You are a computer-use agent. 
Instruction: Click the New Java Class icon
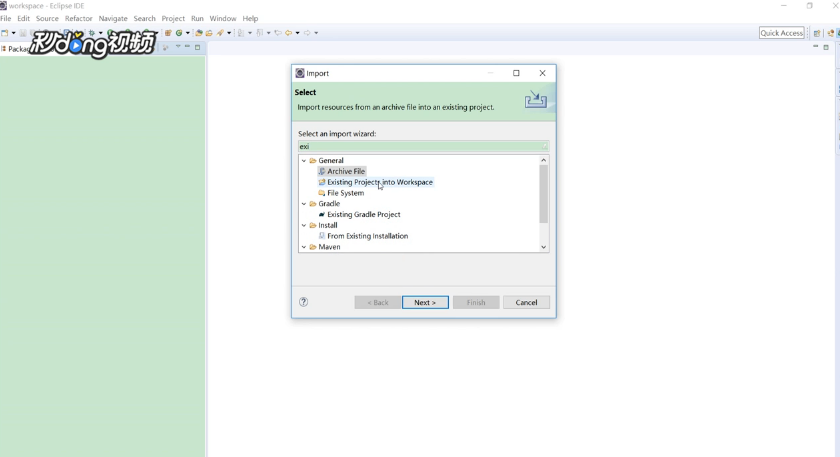tap(179, 33)
